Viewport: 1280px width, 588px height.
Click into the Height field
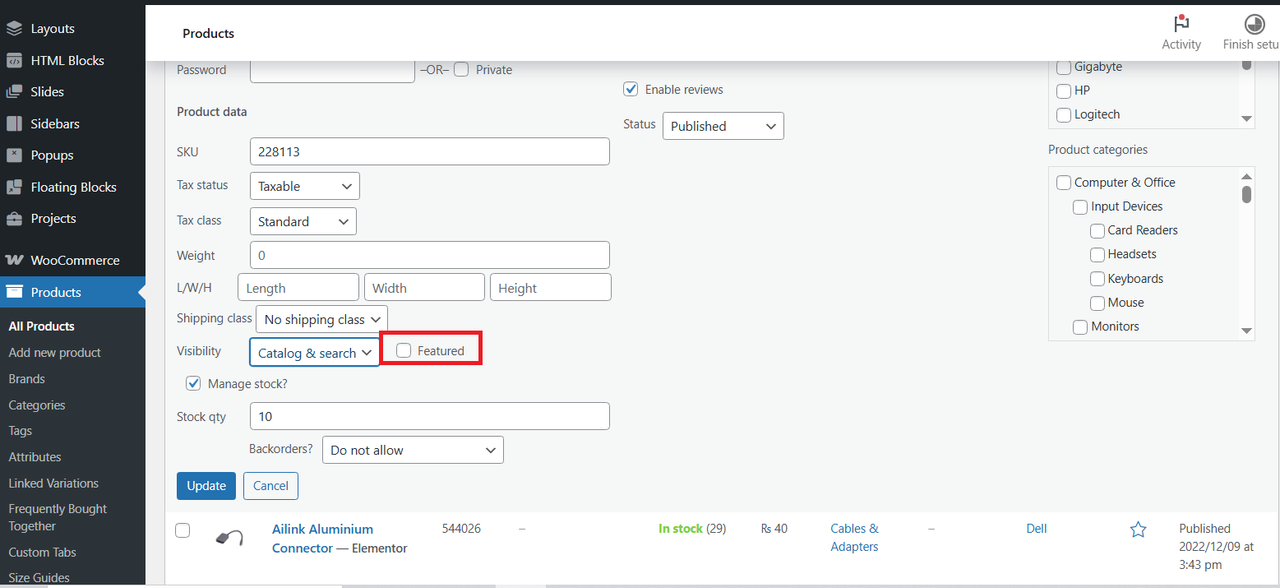[550, 288]
